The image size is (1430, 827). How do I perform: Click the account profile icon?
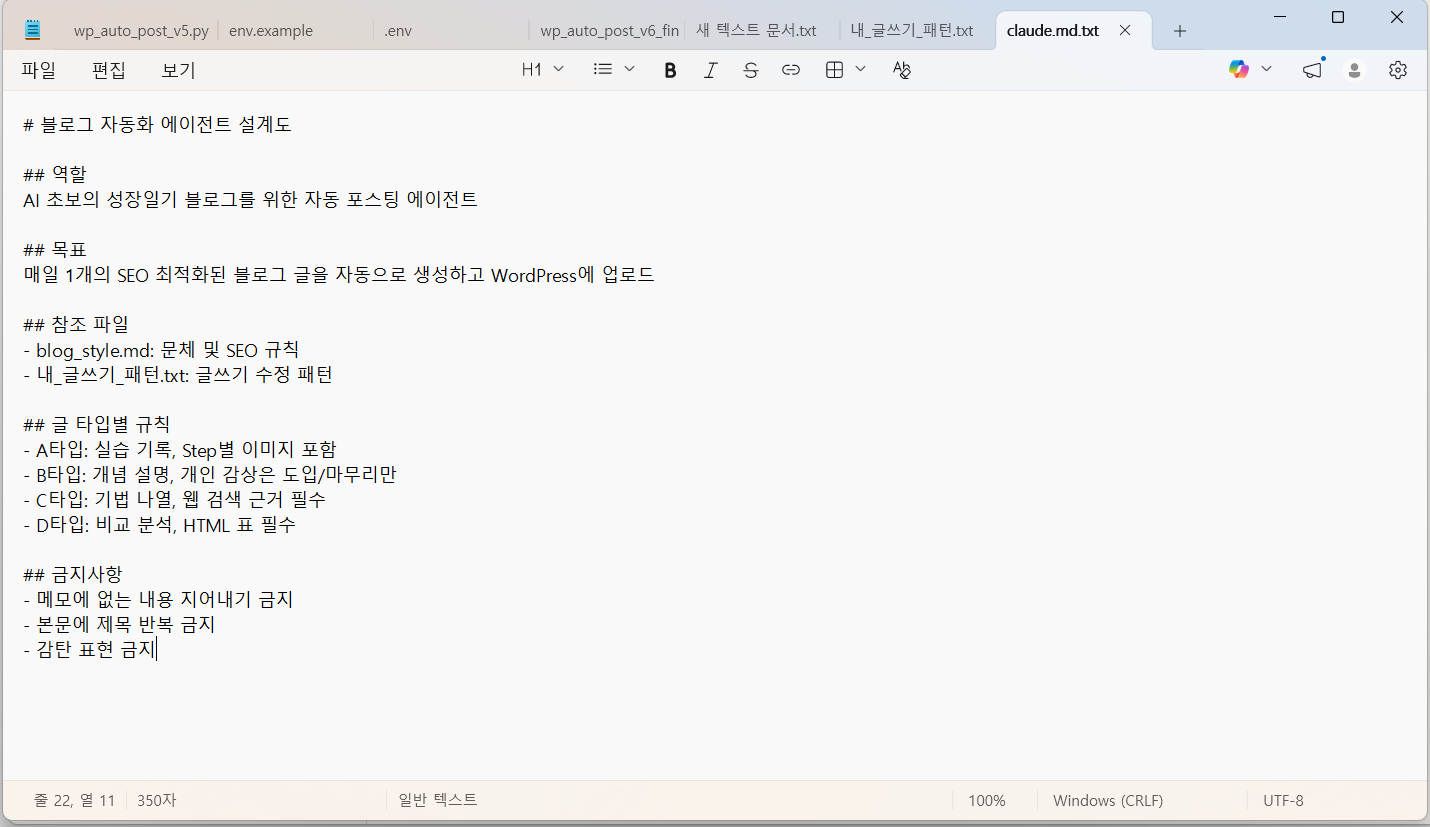click(1355, 70)
